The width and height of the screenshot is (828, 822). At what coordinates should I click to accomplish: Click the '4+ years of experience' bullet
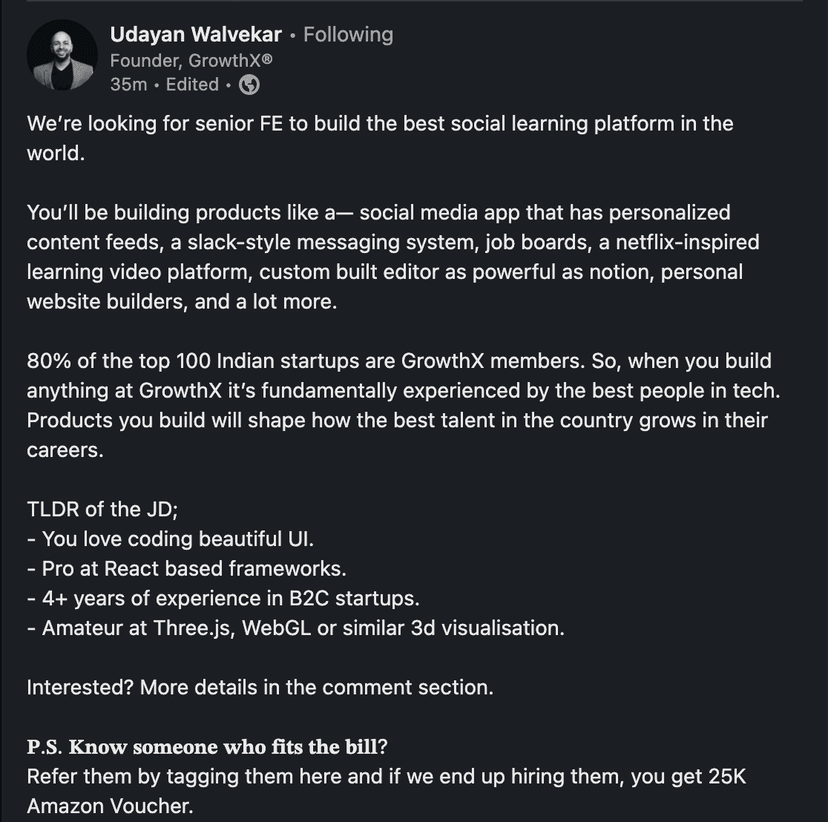[222, 598]
